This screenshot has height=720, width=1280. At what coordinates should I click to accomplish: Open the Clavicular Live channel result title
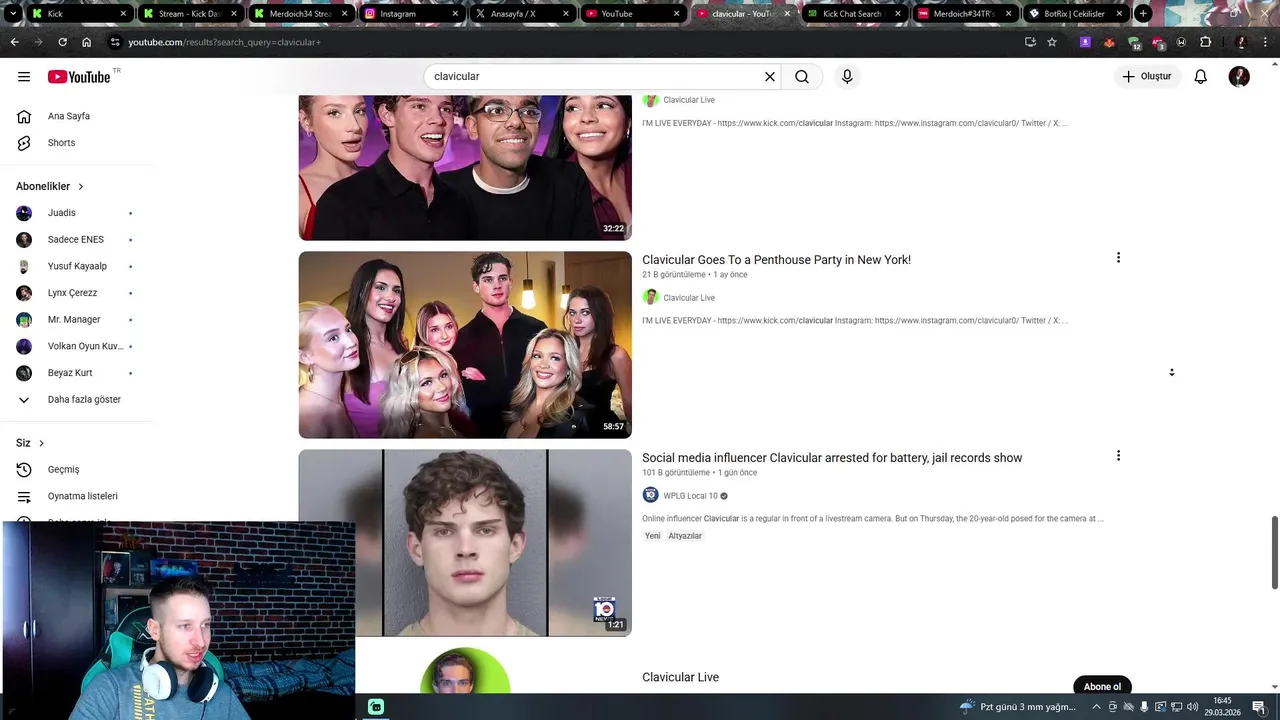[x=680, y=677]
